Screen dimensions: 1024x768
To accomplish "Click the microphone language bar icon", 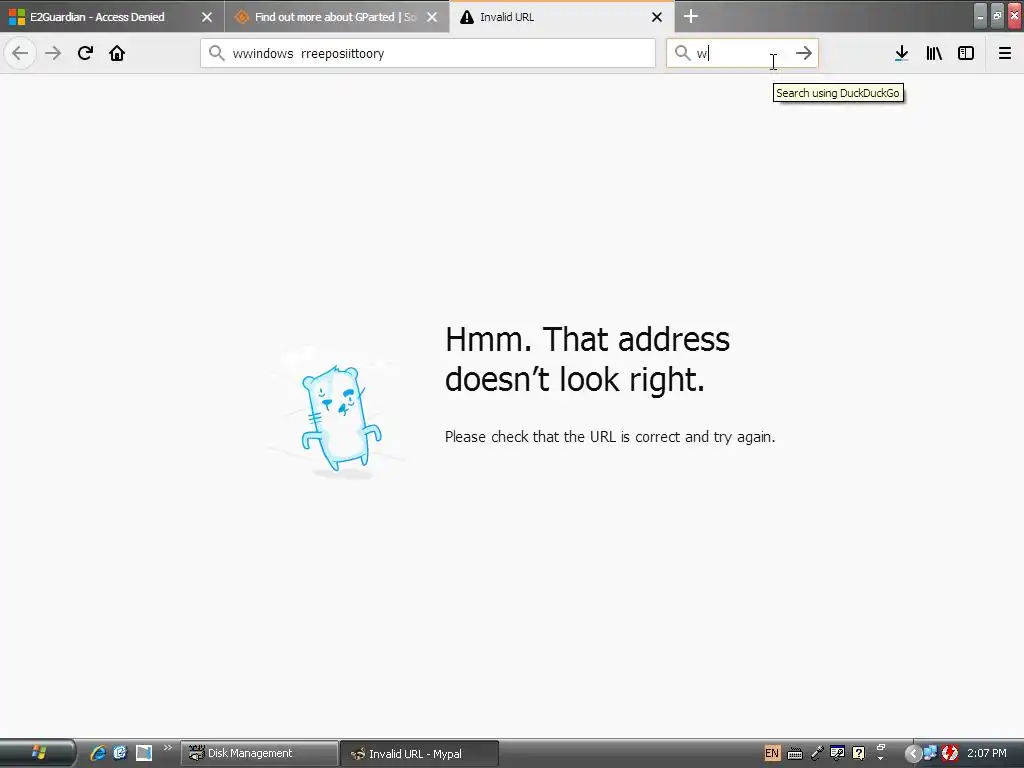I will coord(816,753).
